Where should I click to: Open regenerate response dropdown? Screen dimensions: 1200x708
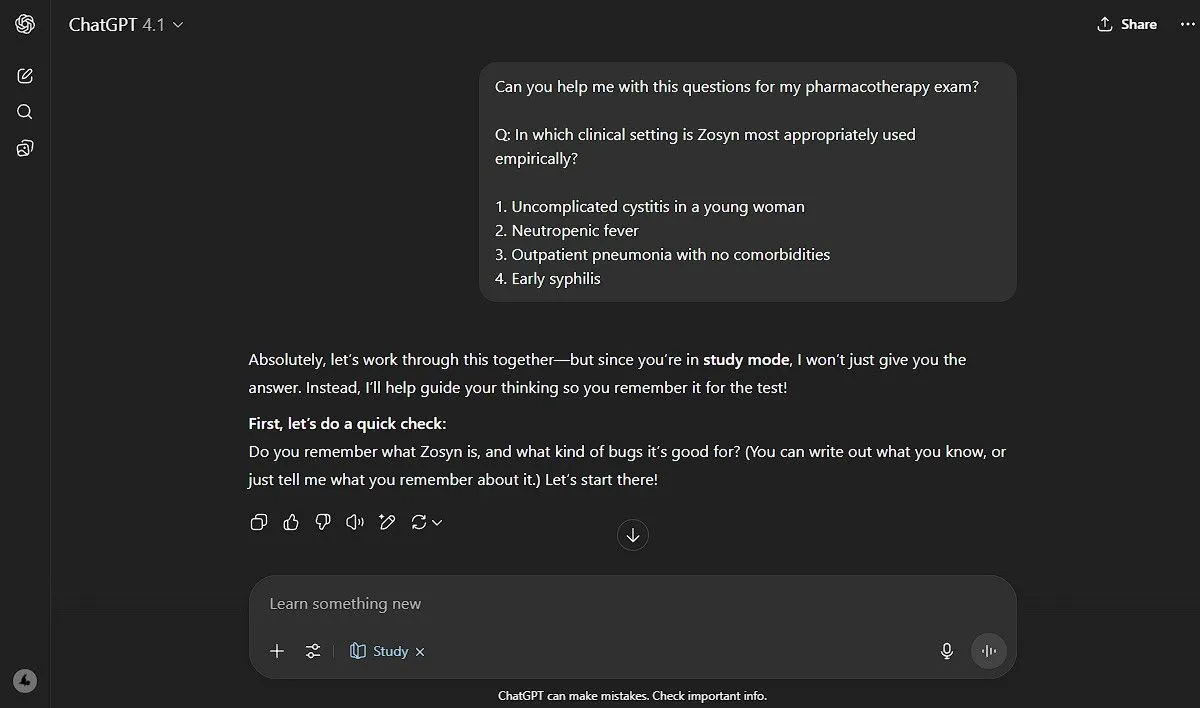coord(427,522)
